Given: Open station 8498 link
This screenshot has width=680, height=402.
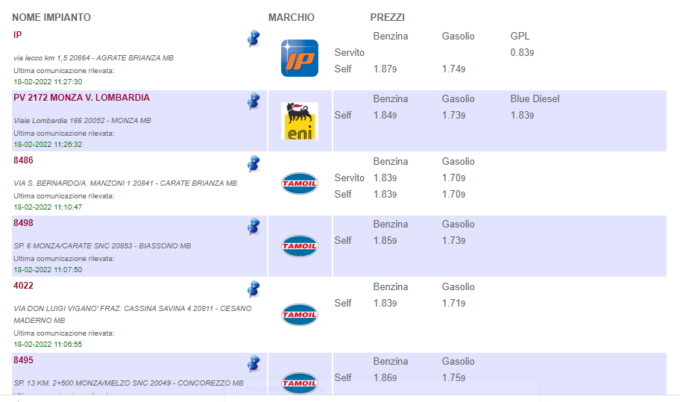Looking at the screenshot, I should coord(23,223).
